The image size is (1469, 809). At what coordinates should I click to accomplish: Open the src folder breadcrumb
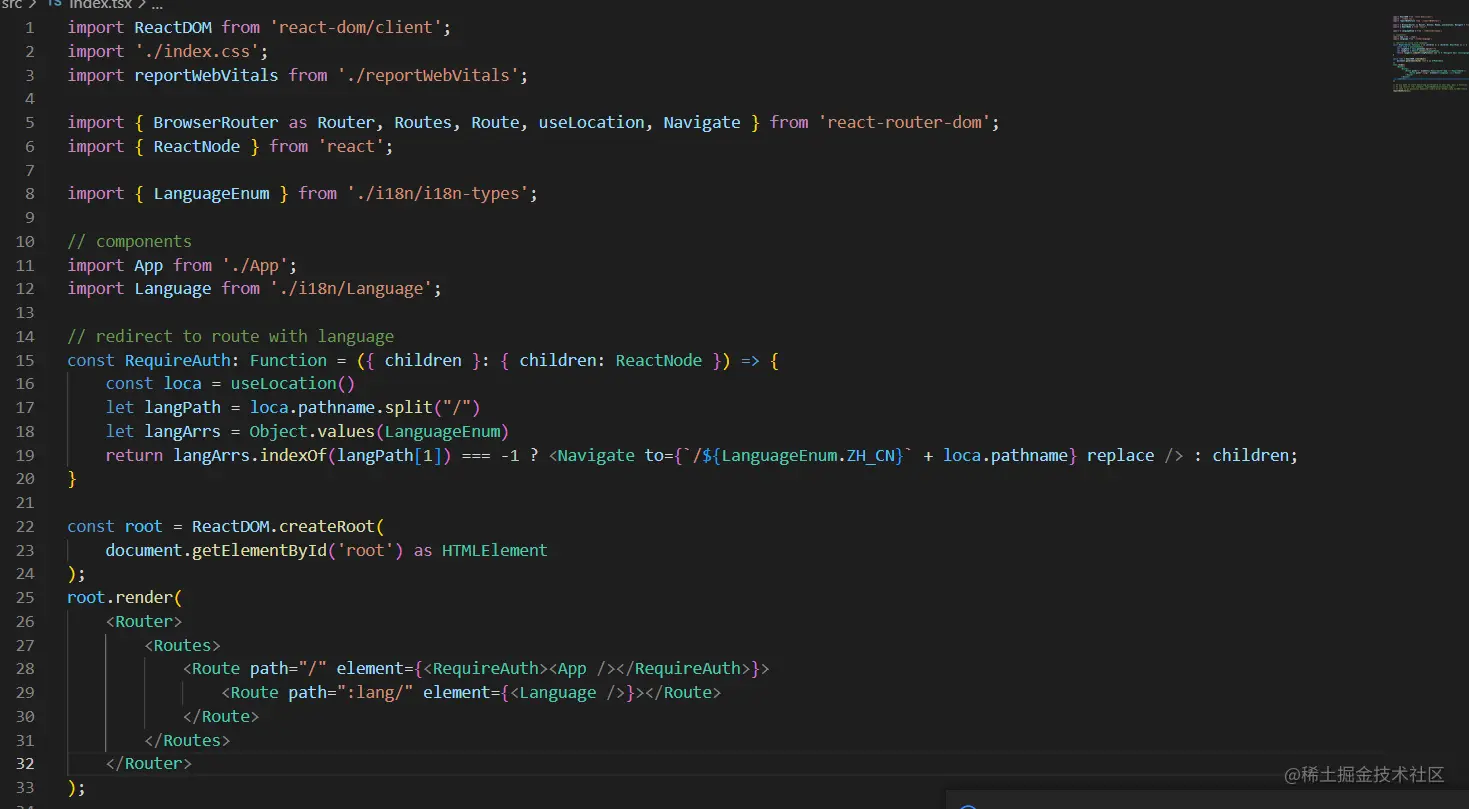point(11,5)
